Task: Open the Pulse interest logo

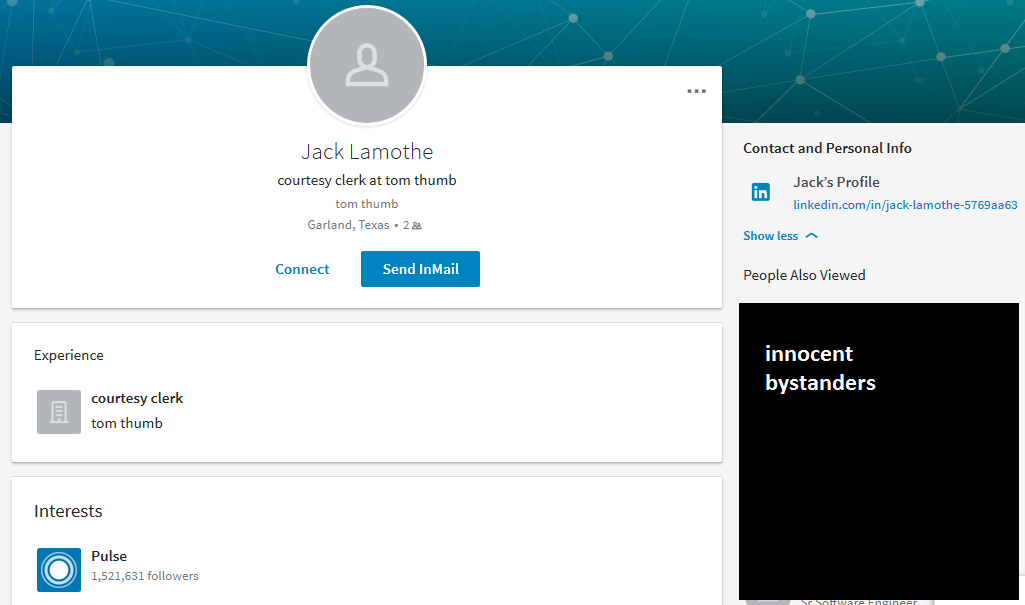Action: coord(59,570)
